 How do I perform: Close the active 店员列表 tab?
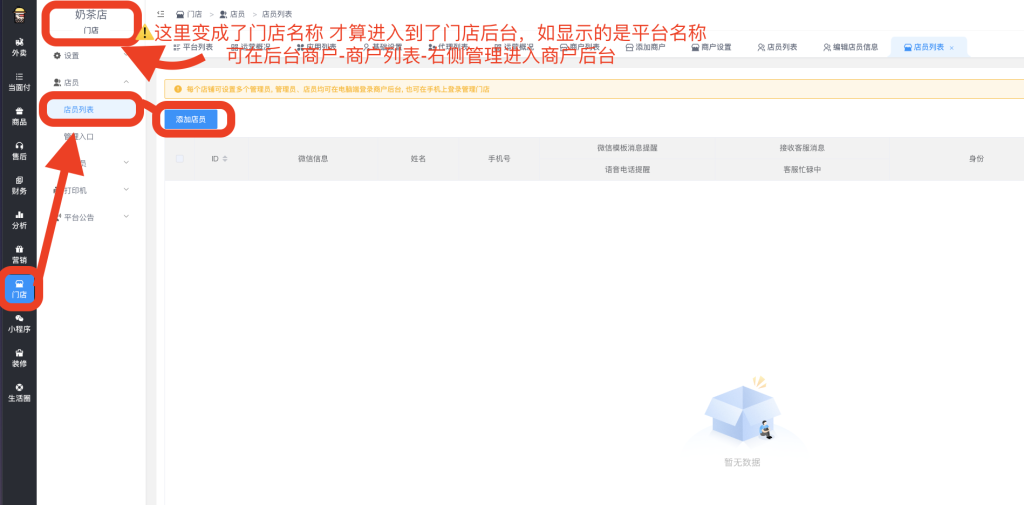pyautogui.click(x=951, y=48)
